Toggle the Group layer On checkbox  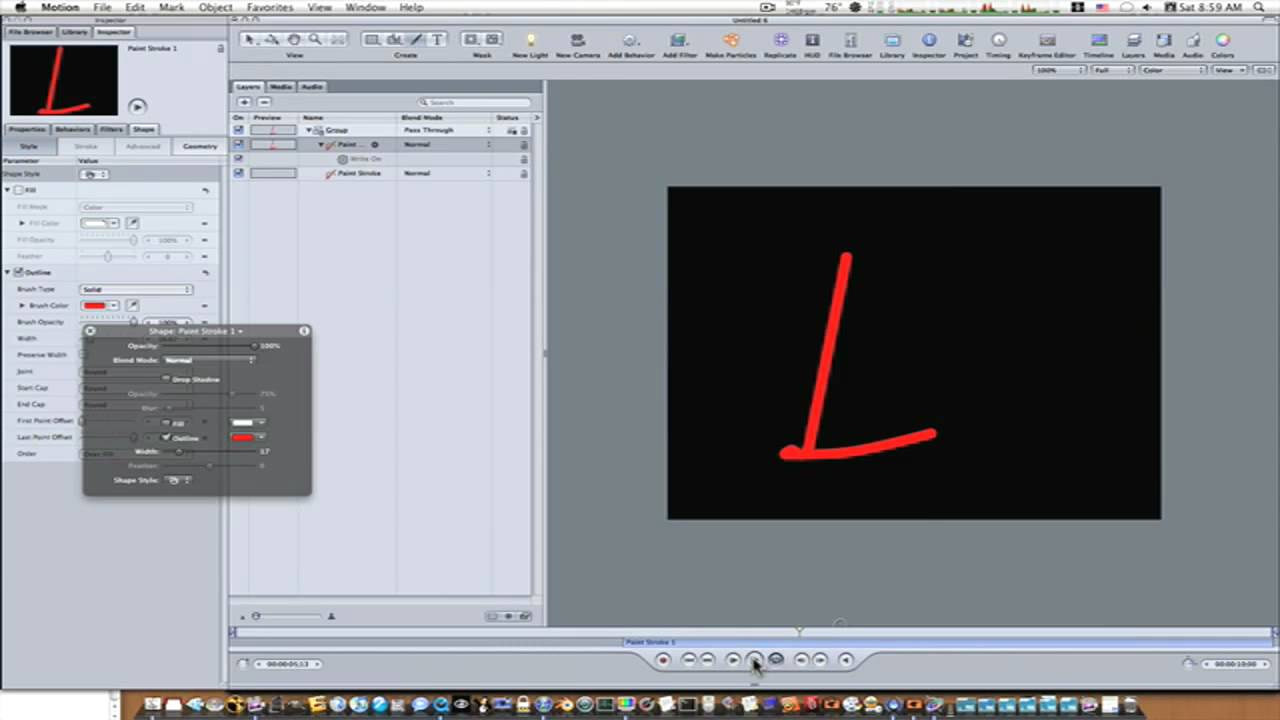pos(238,130)
